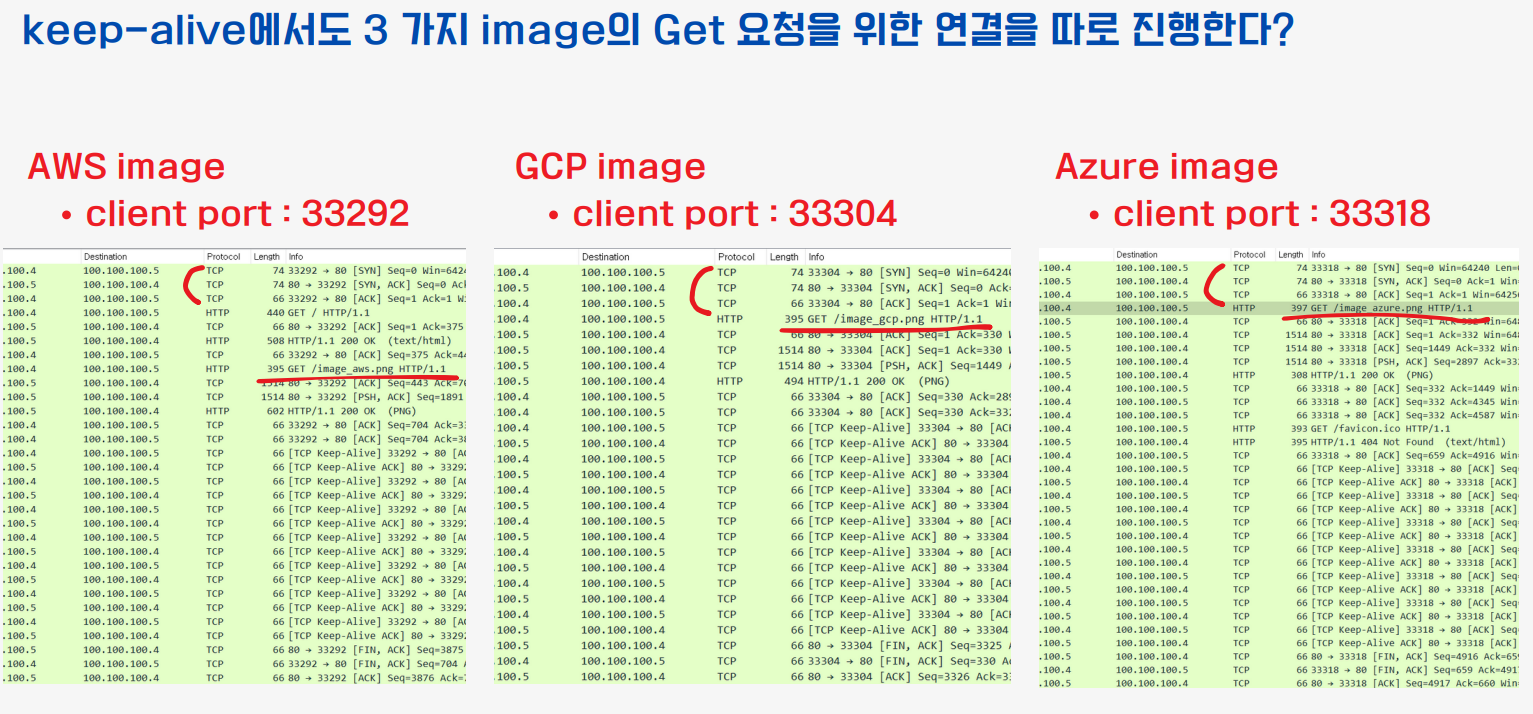
Task: Select the '33318 → 80 [FIN, ACK] Seq=659' row
Action: coord(1279,670)
